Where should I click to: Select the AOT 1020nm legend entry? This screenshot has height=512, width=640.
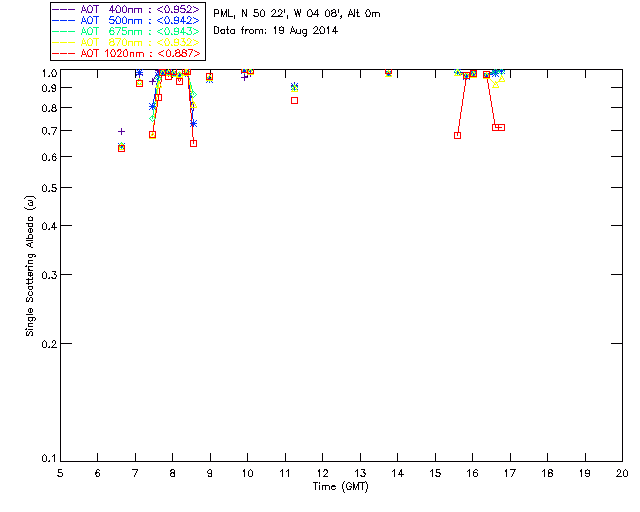(x=127, y=53)
